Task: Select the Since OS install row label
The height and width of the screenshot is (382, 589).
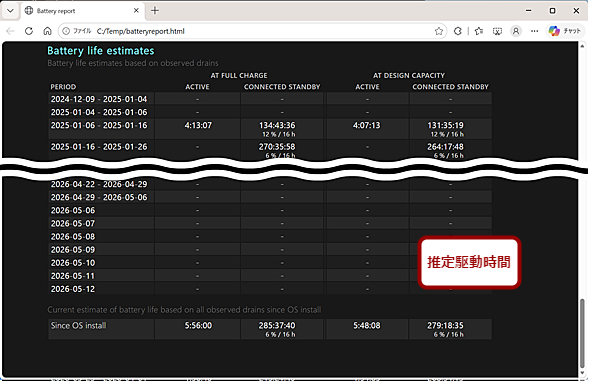Action: [x=79, y=326]
